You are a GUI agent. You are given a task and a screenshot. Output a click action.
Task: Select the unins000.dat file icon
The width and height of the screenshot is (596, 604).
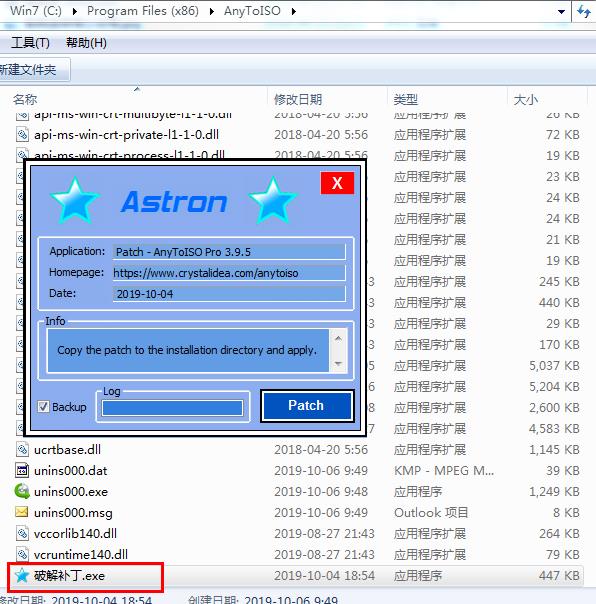tap(22, 470)
